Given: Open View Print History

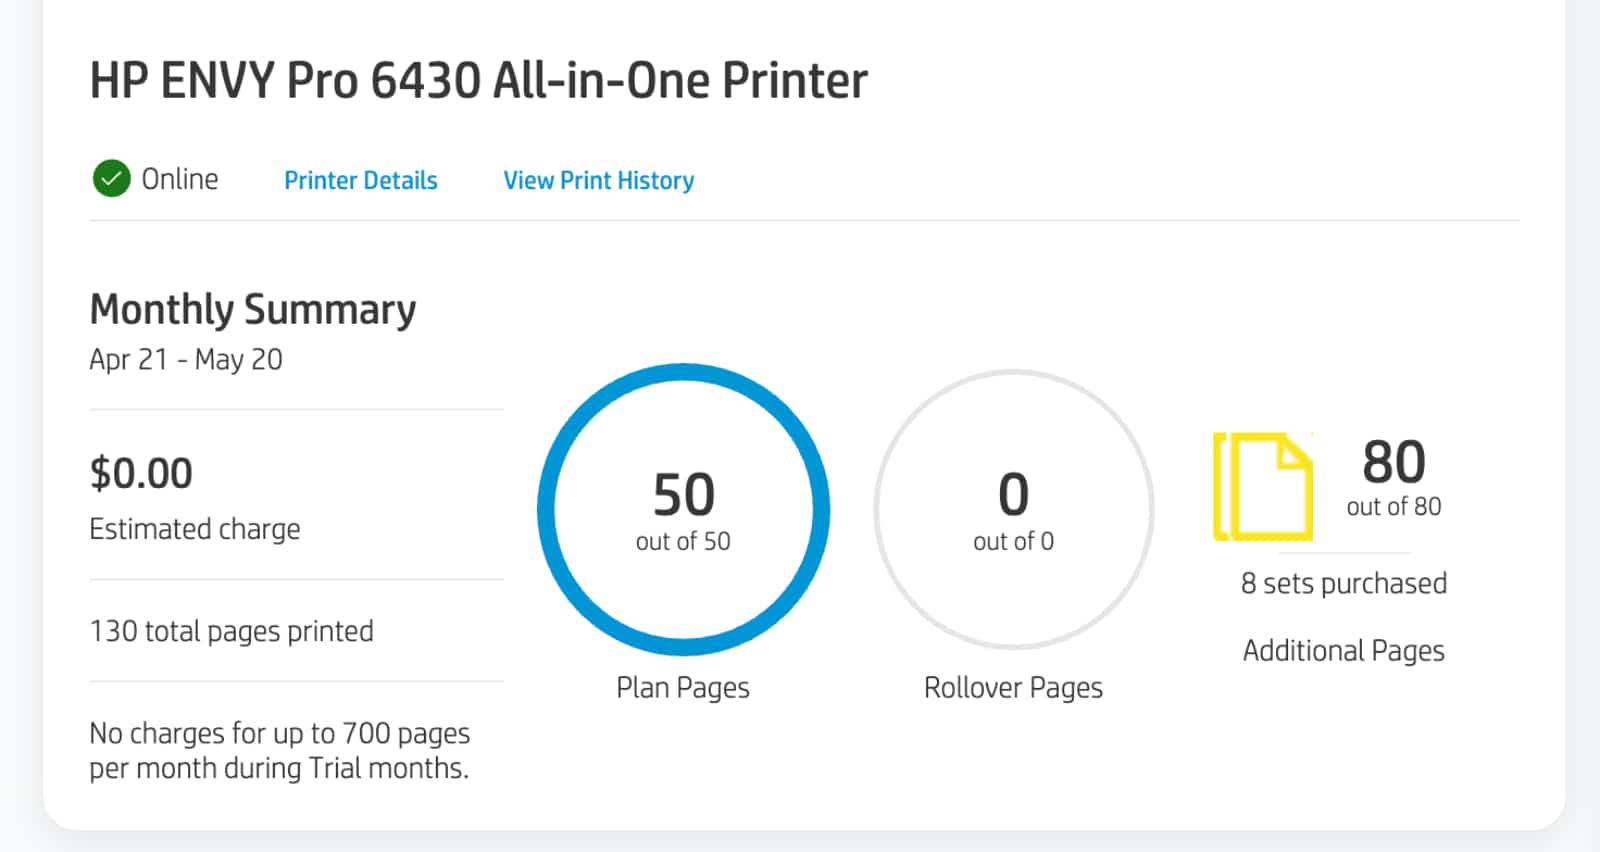Looking at the screenshot, I should [598, 180].
